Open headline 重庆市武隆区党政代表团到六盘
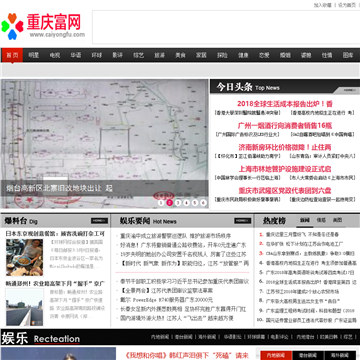Screen dimensions: 360x360 pyautogui.click(x=285, y=191)
